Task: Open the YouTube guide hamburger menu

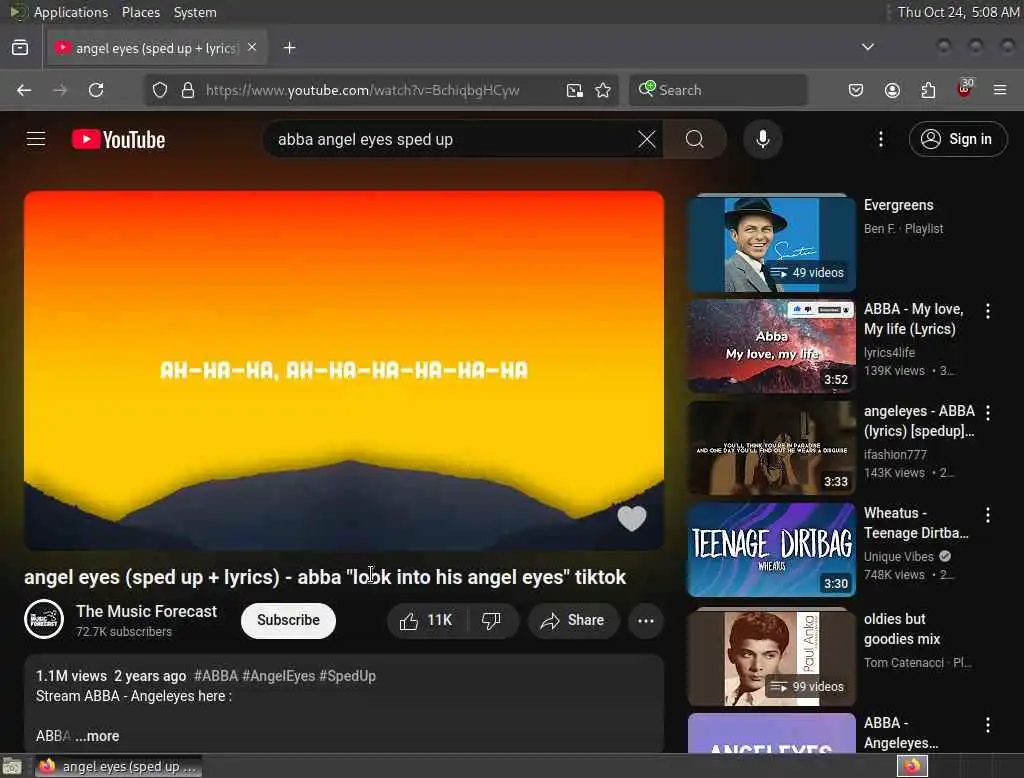Action: [x=36, y=139]
